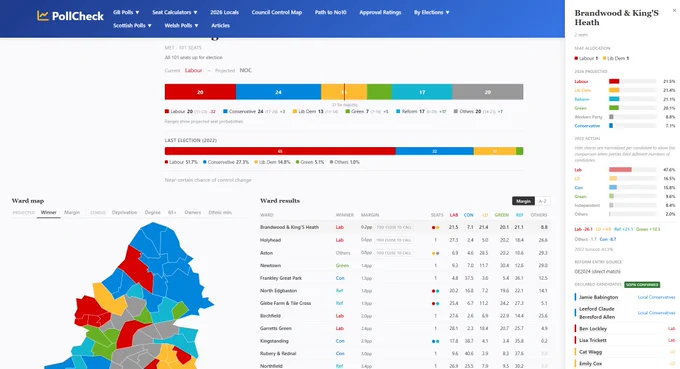Image resolution: width=680 pixels, height=369 pixels.
Task: Select candidate Emily Cox
Action: 590,364
